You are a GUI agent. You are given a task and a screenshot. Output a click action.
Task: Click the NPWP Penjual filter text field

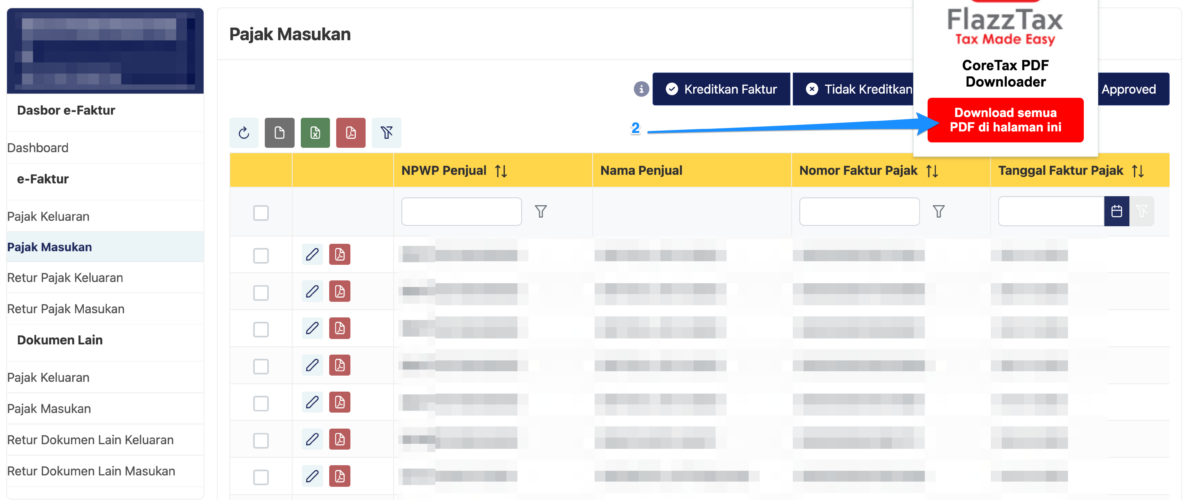click(x=461, y=212)
